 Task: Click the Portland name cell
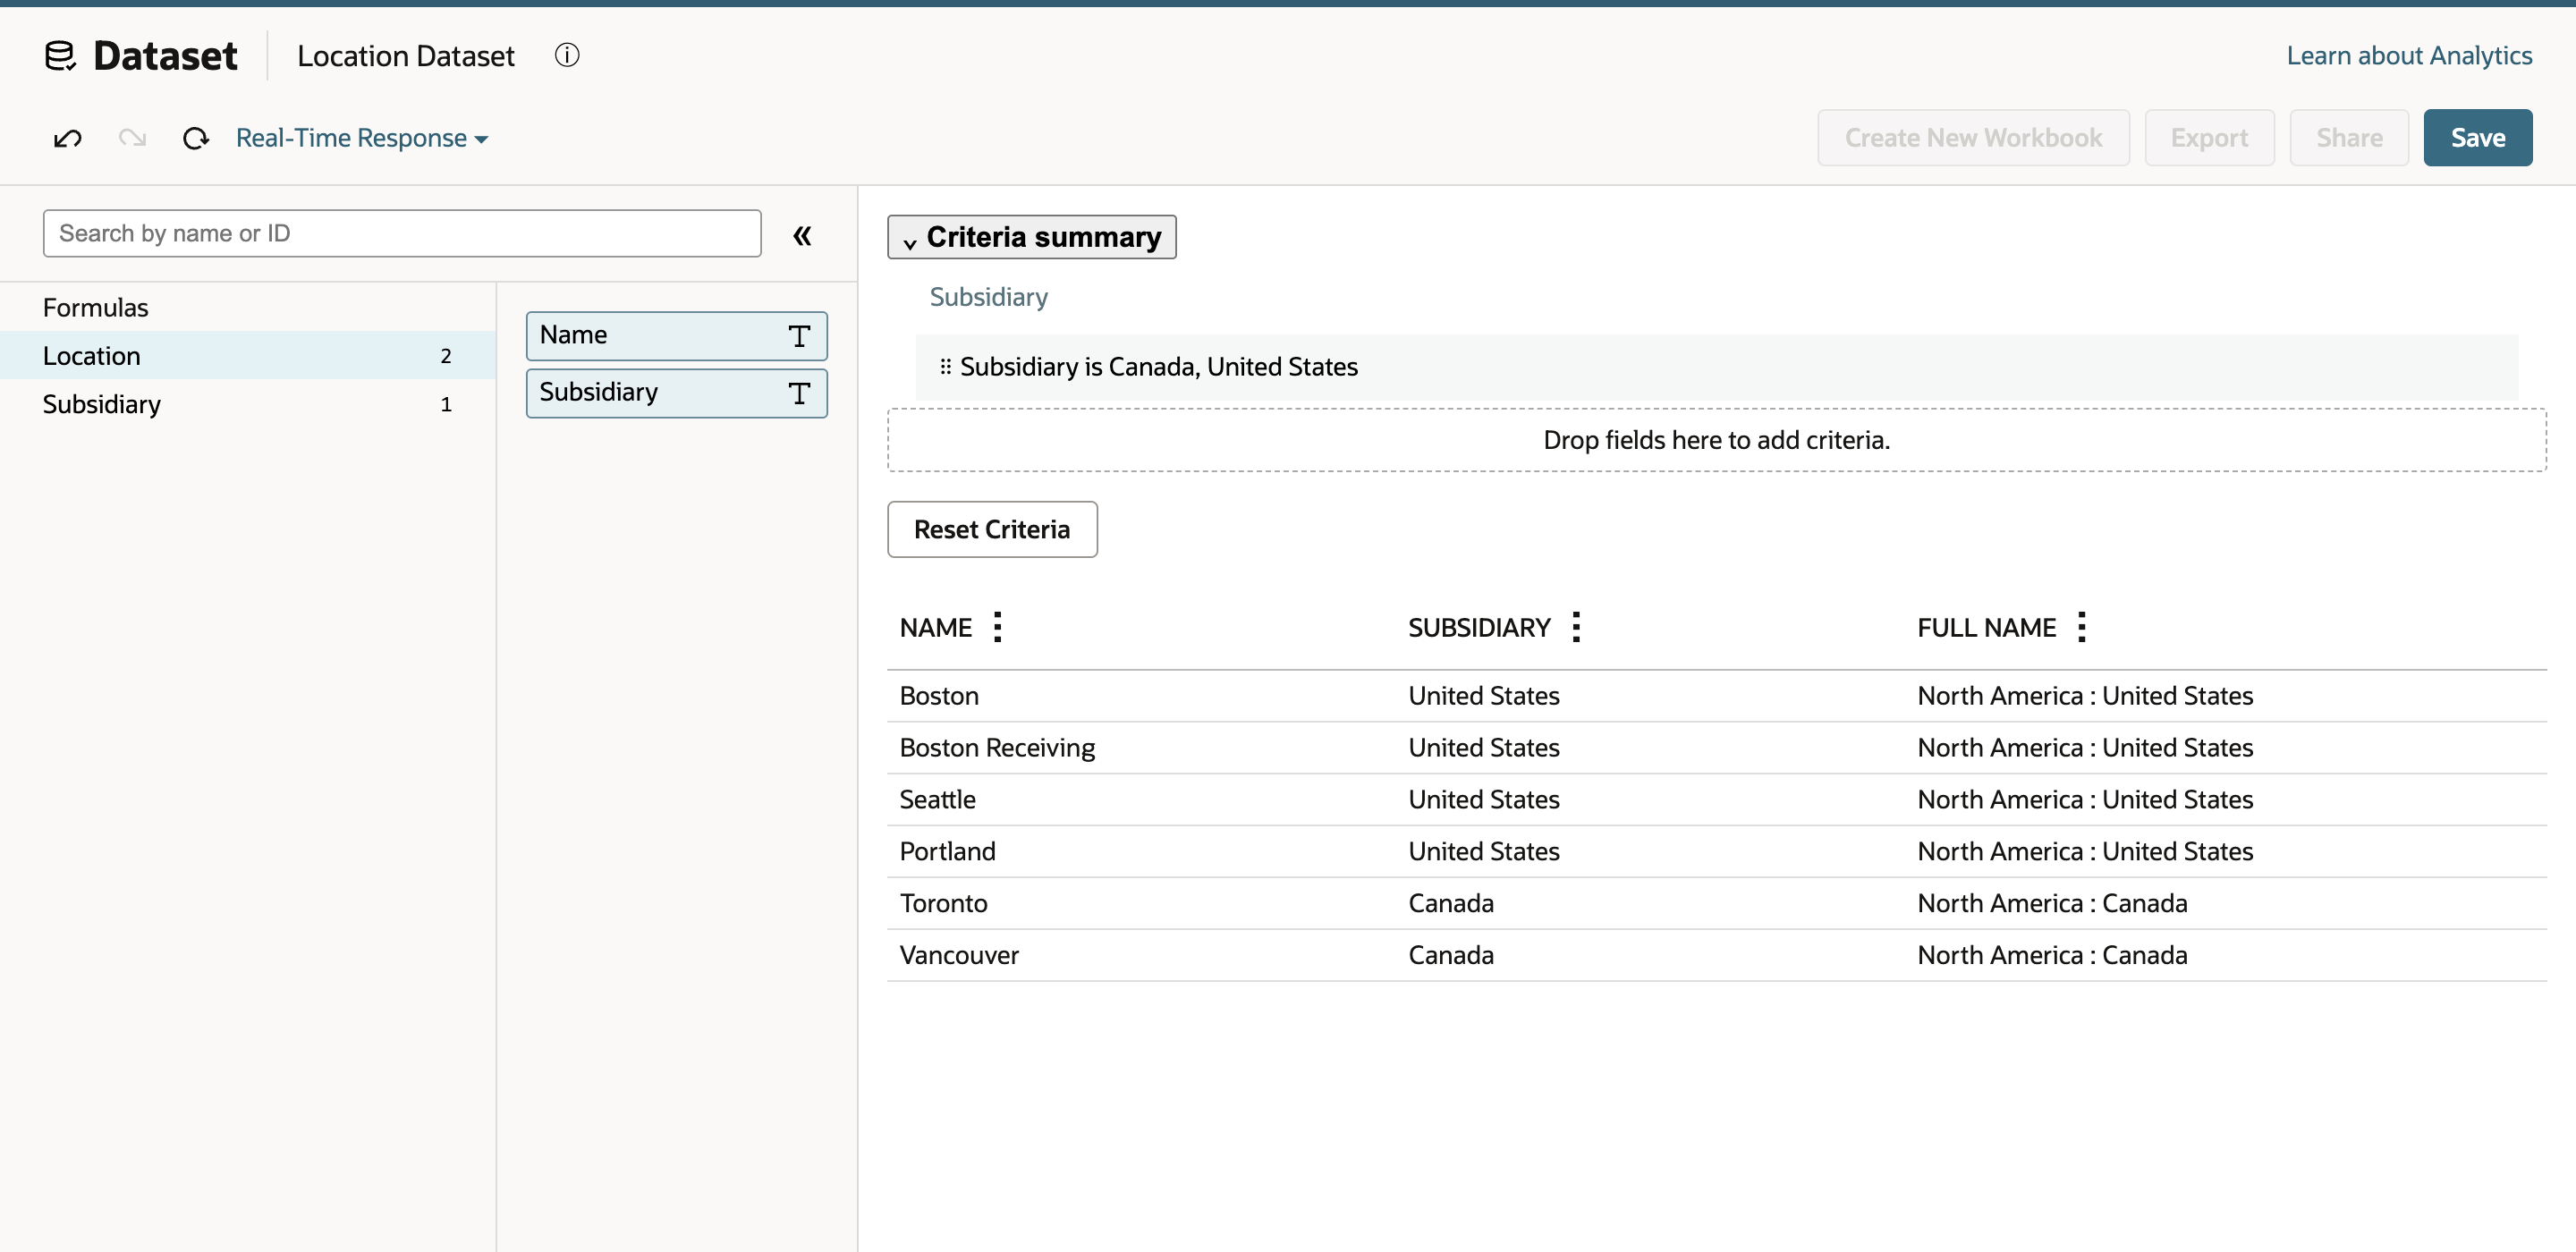[x=947, y=852]
